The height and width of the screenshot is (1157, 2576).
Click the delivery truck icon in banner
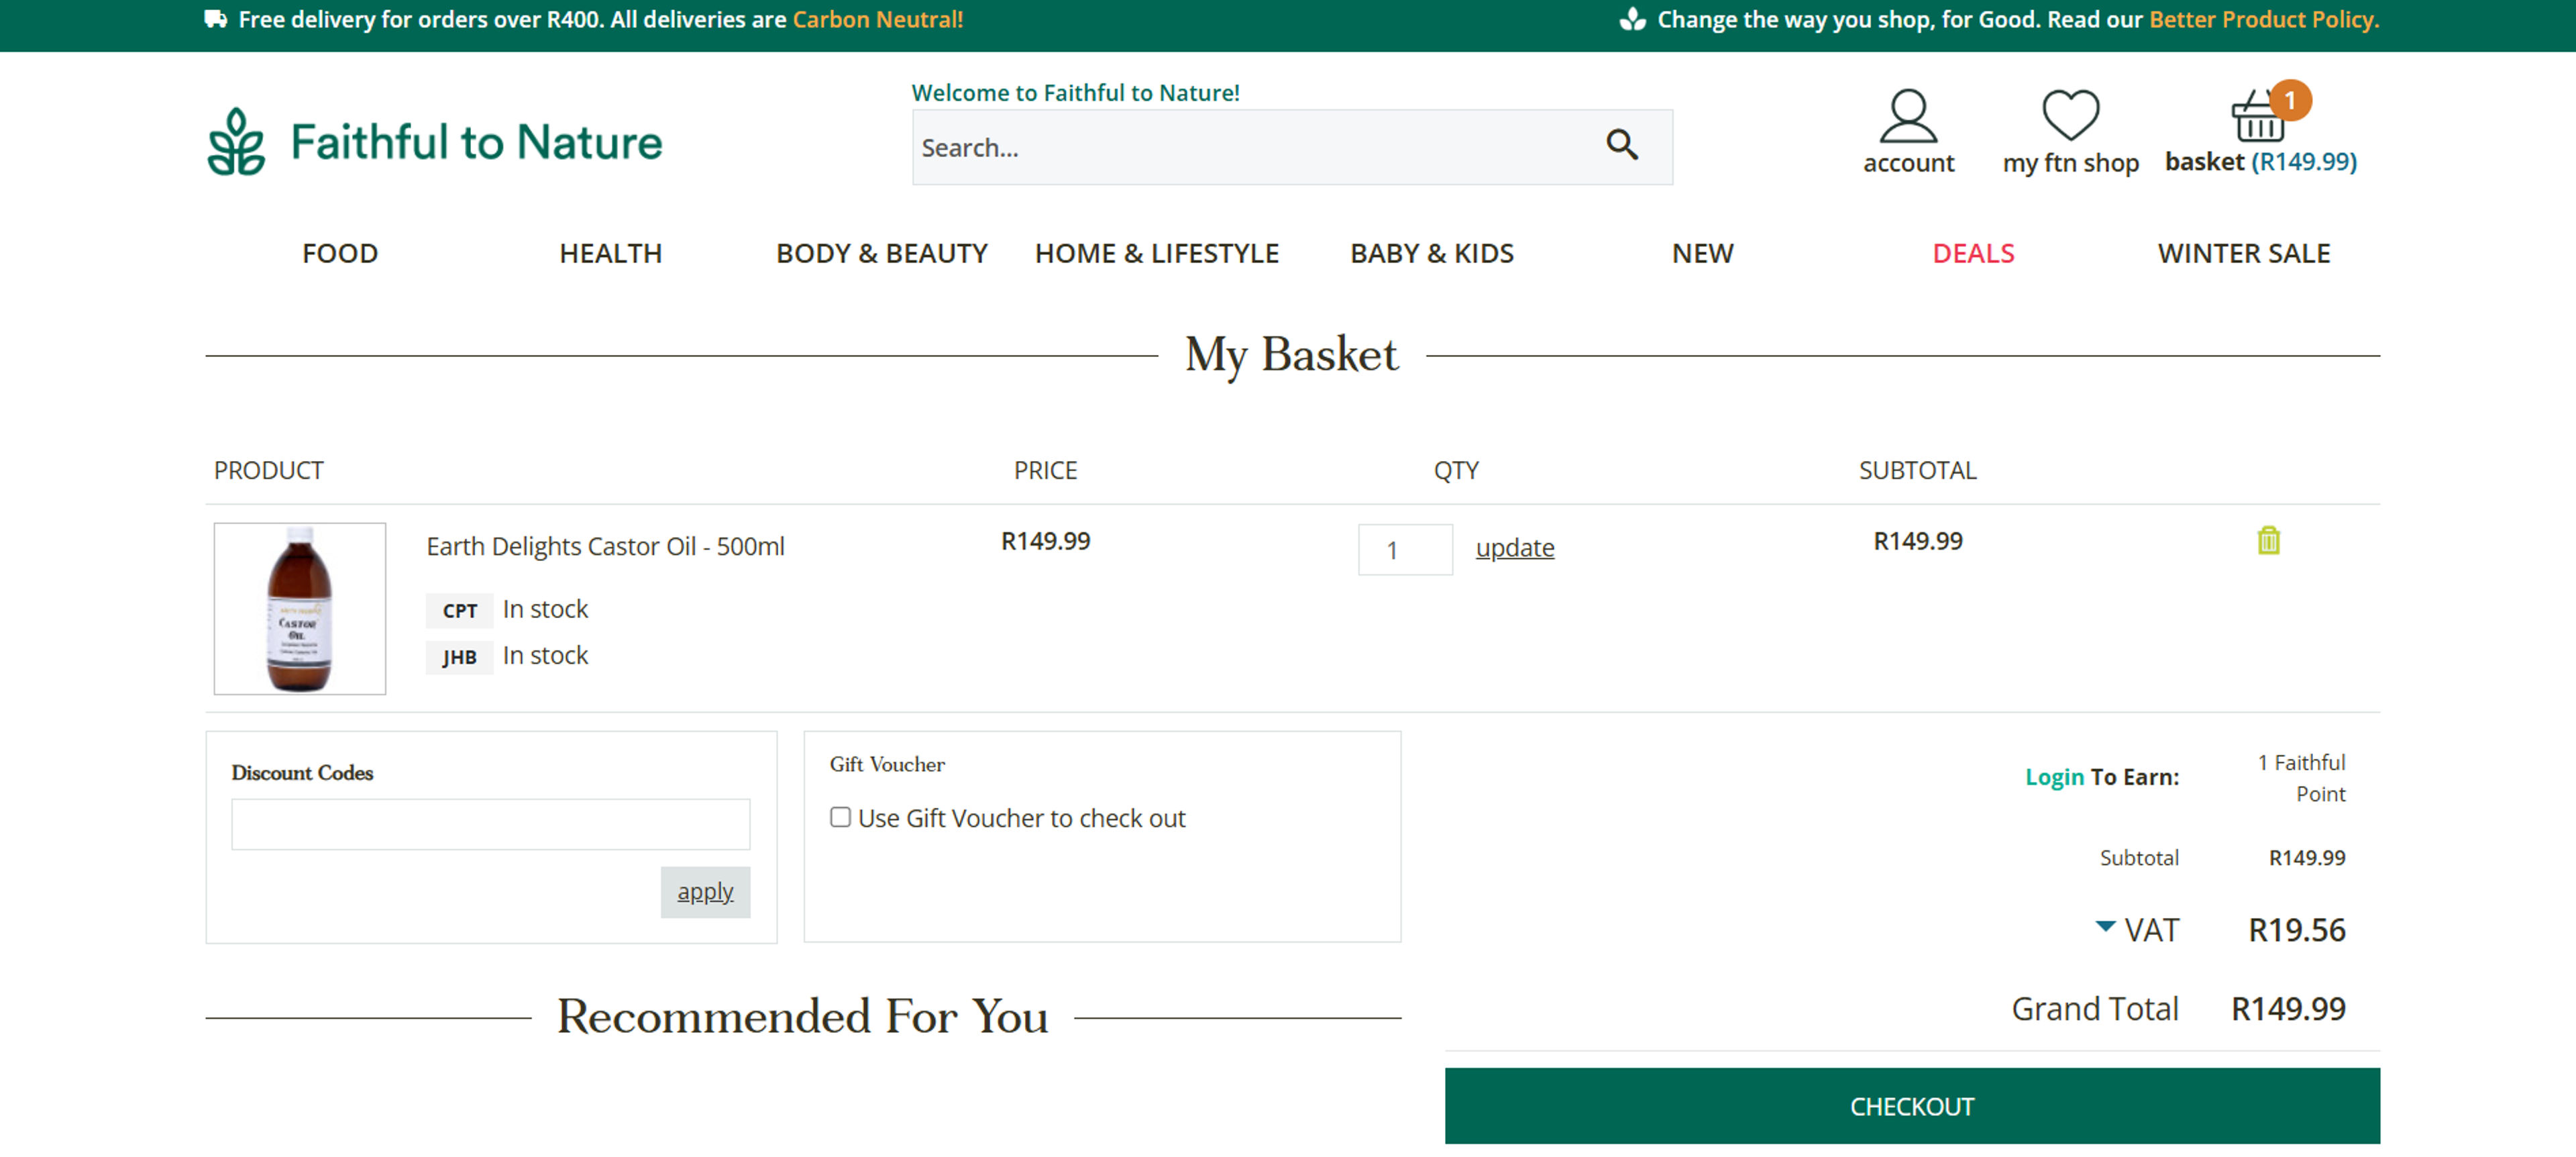[x=216, y=19]
